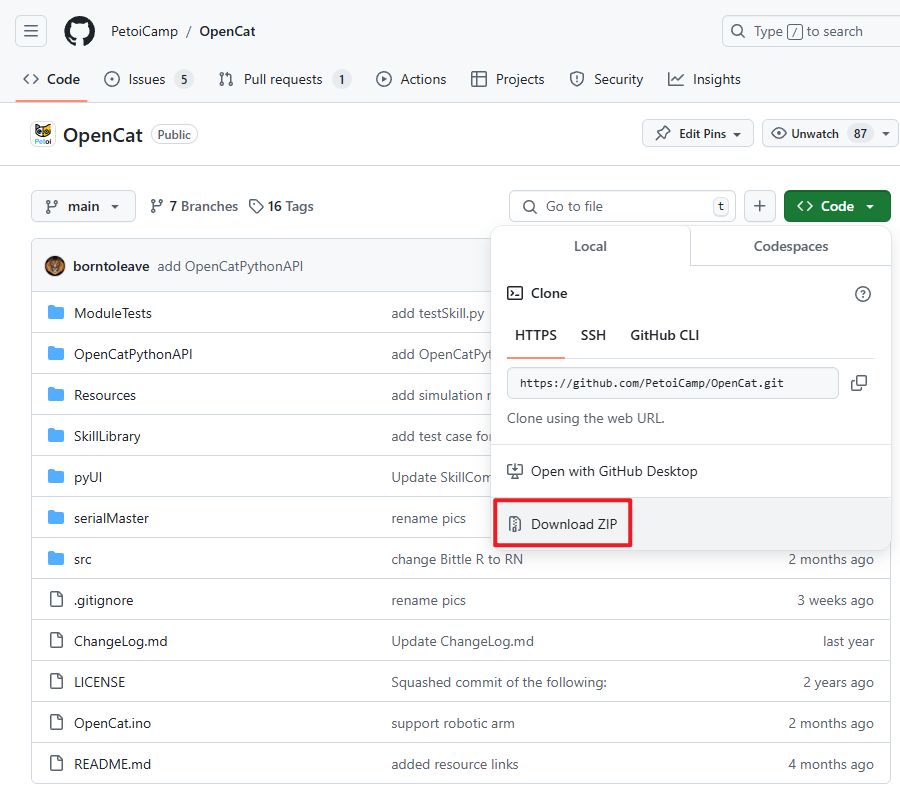Expand the Edit Pins dropdown
This screenshot has height=790, width=900.
pyautogui.click(x=697, y=134)
